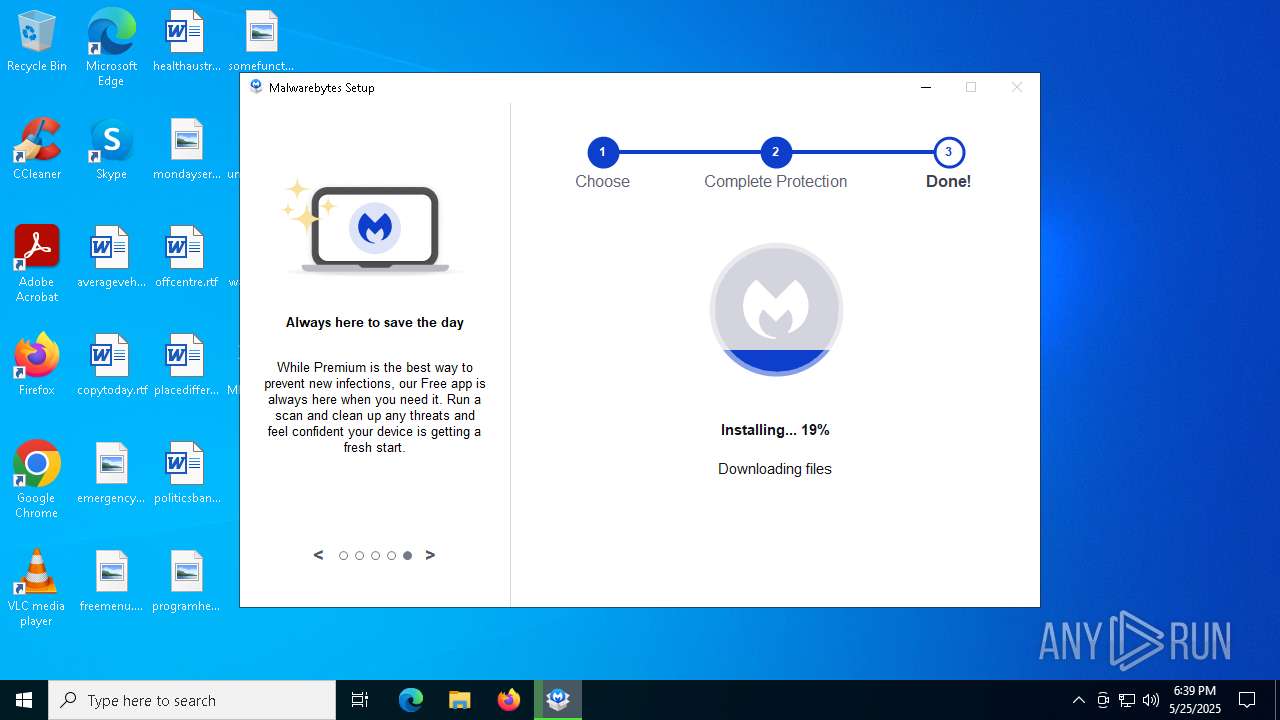Open Task View on taskbar

pyautogui.click(x=360, y=700)
